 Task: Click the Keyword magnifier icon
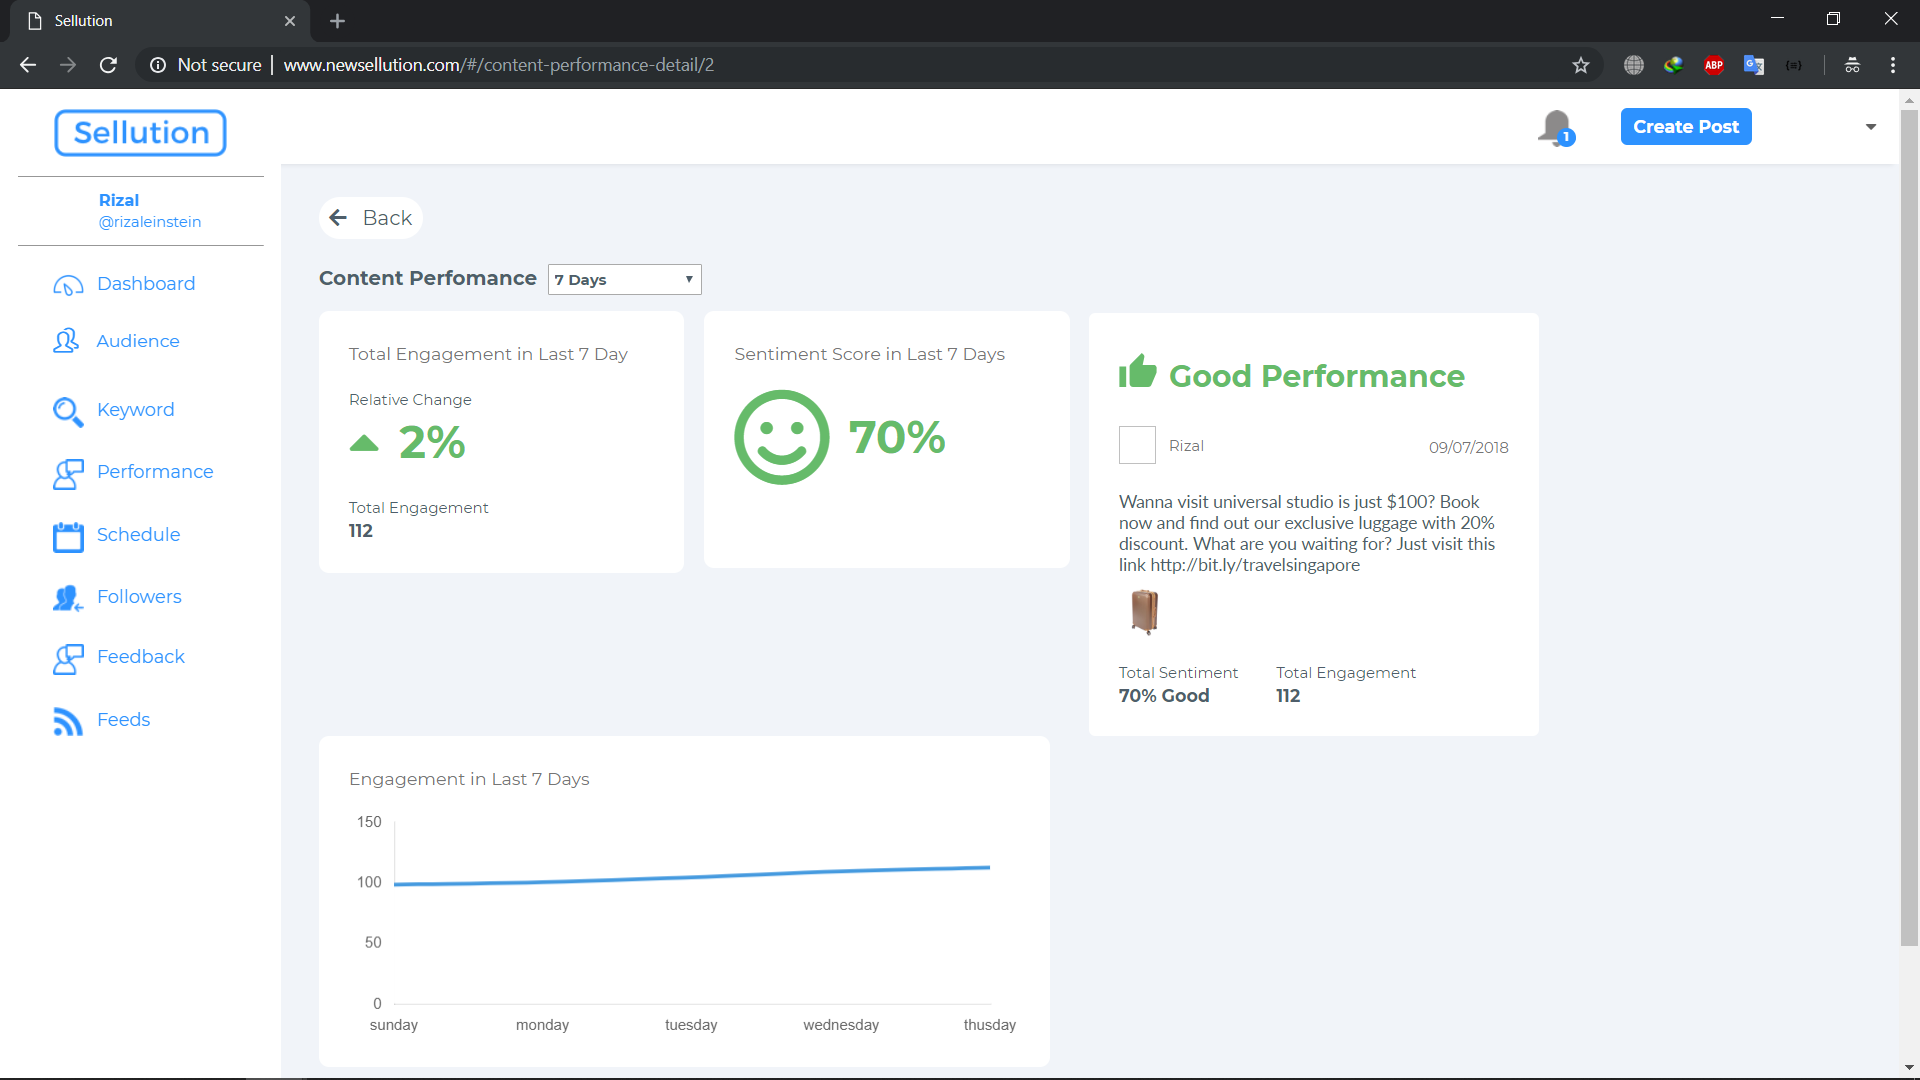tap(67, 411)
